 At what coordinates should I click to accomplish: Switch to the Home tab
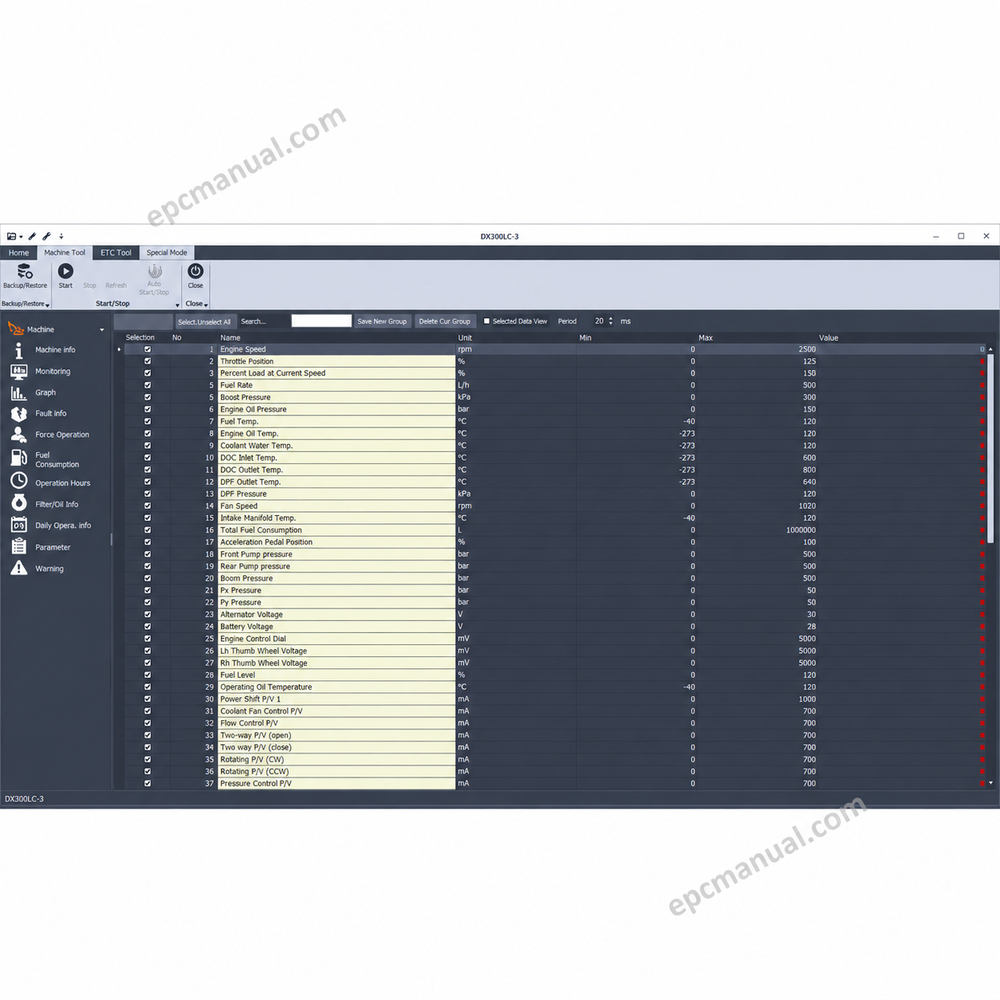click(18, 253)
